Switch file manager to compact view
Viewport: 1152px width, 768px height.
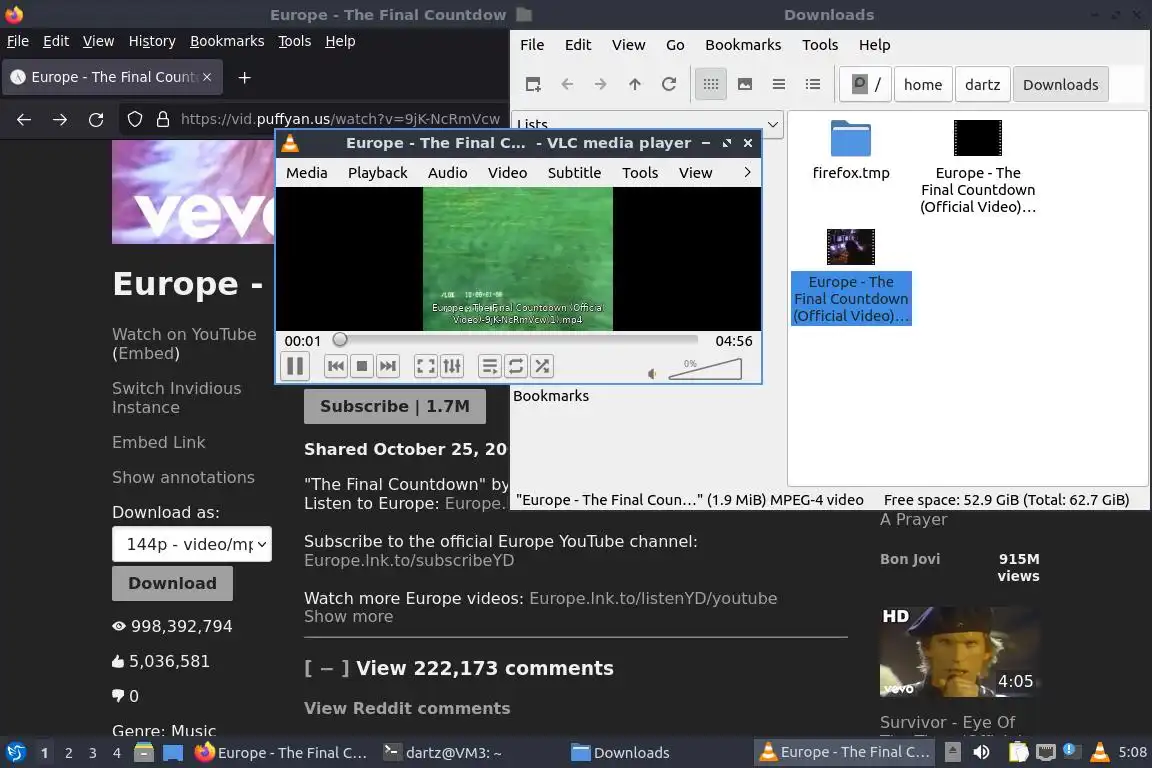coord(779,85)
